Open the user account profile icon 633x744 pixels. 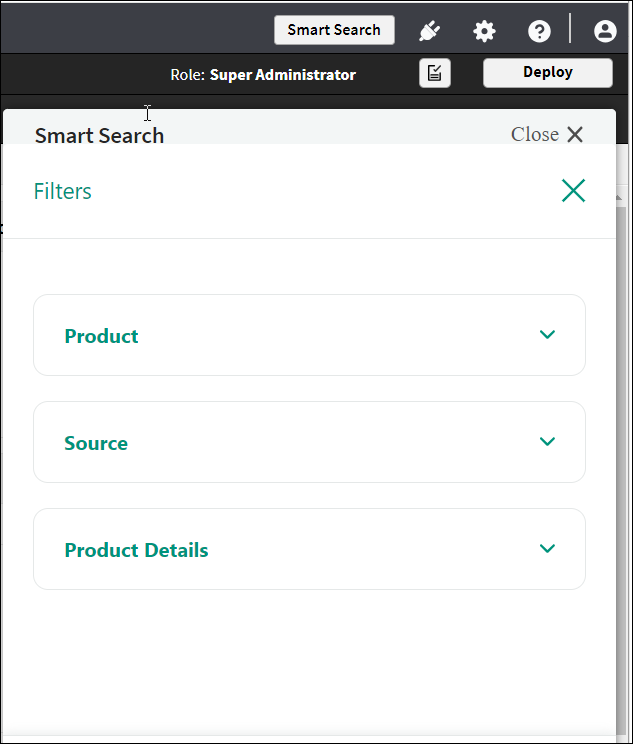click(x=605, y=31)
